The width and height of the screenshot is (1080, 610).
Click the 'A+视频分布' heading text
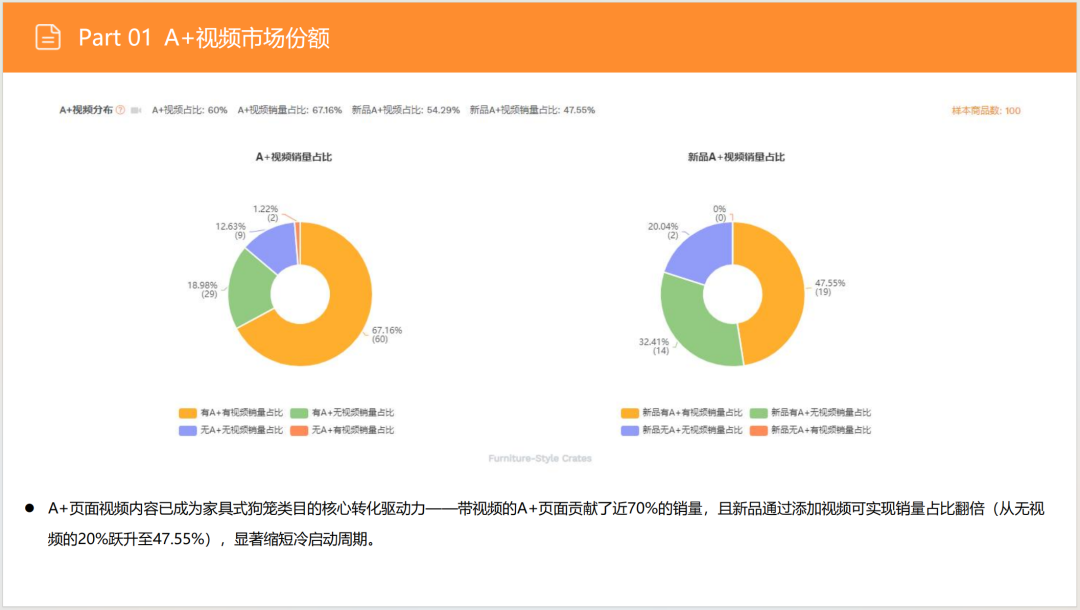click(86, 110)
